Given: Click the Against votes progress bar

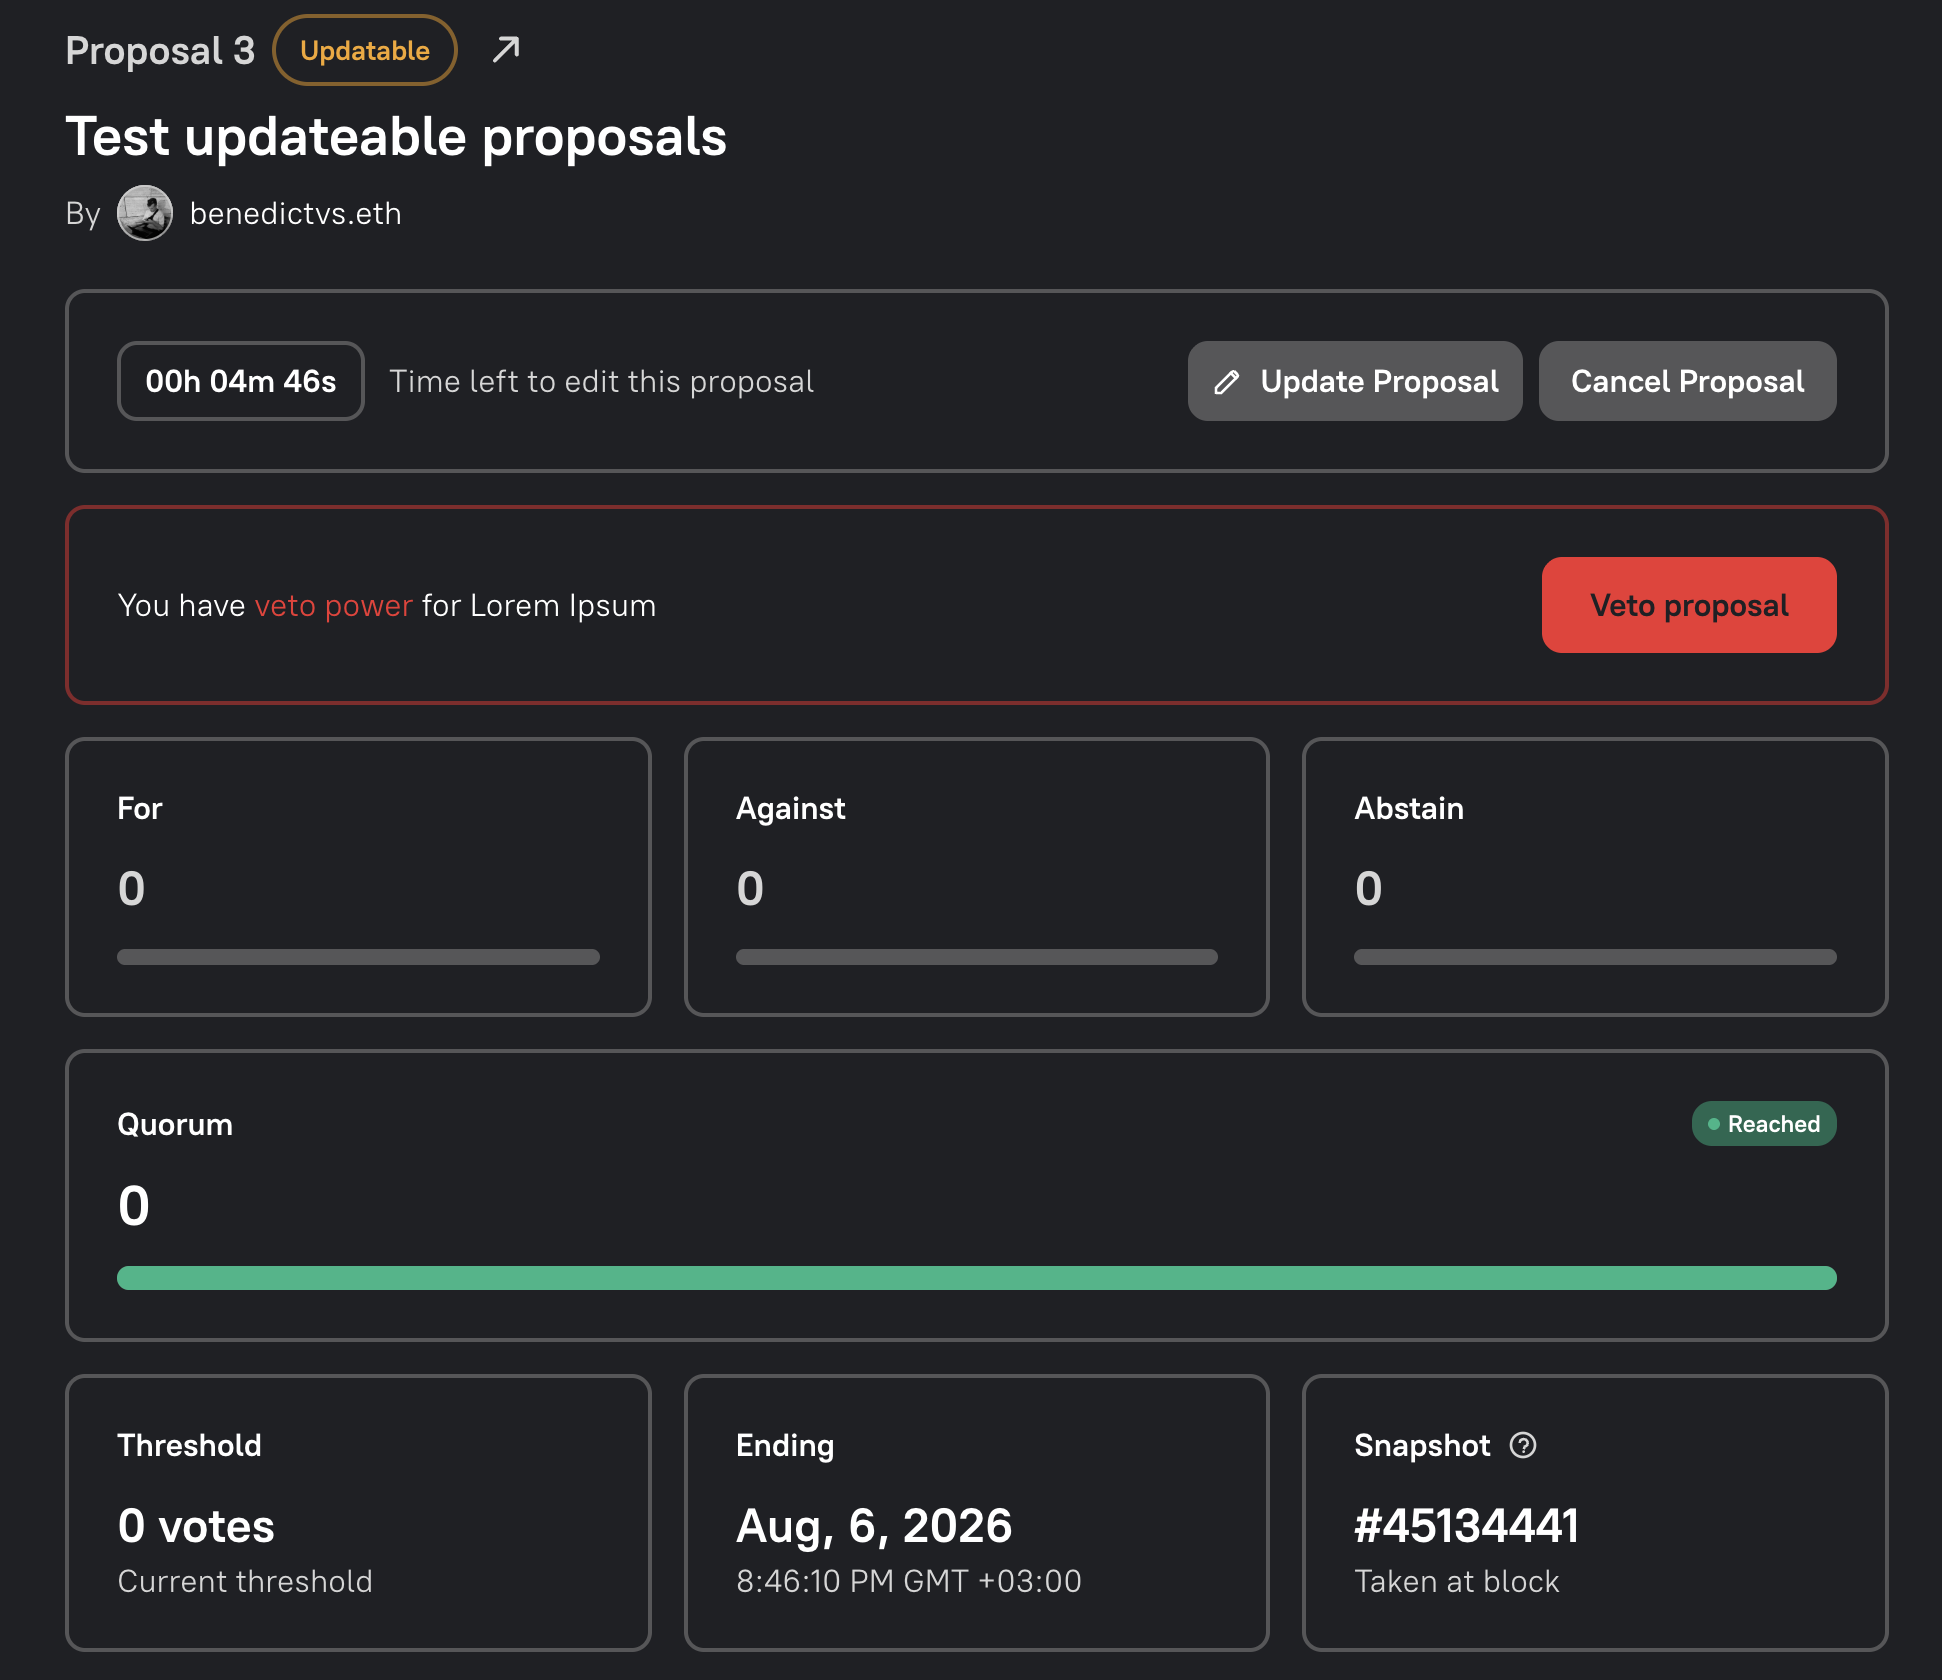Looking at the screenshot, I should coord(976,957).
